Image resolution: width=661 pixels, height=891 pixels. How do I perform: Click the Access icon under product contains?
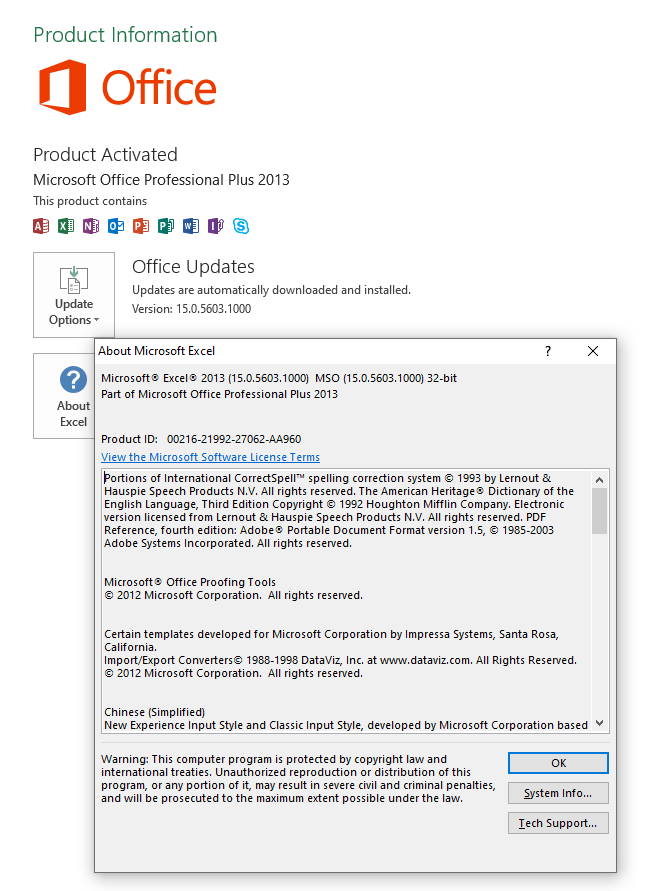41,226
